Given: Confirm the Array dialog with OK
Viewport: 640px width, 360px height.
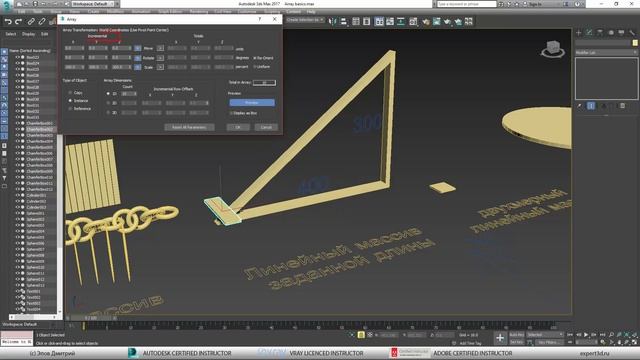Looking at the screenshot, I should [238, 127].
